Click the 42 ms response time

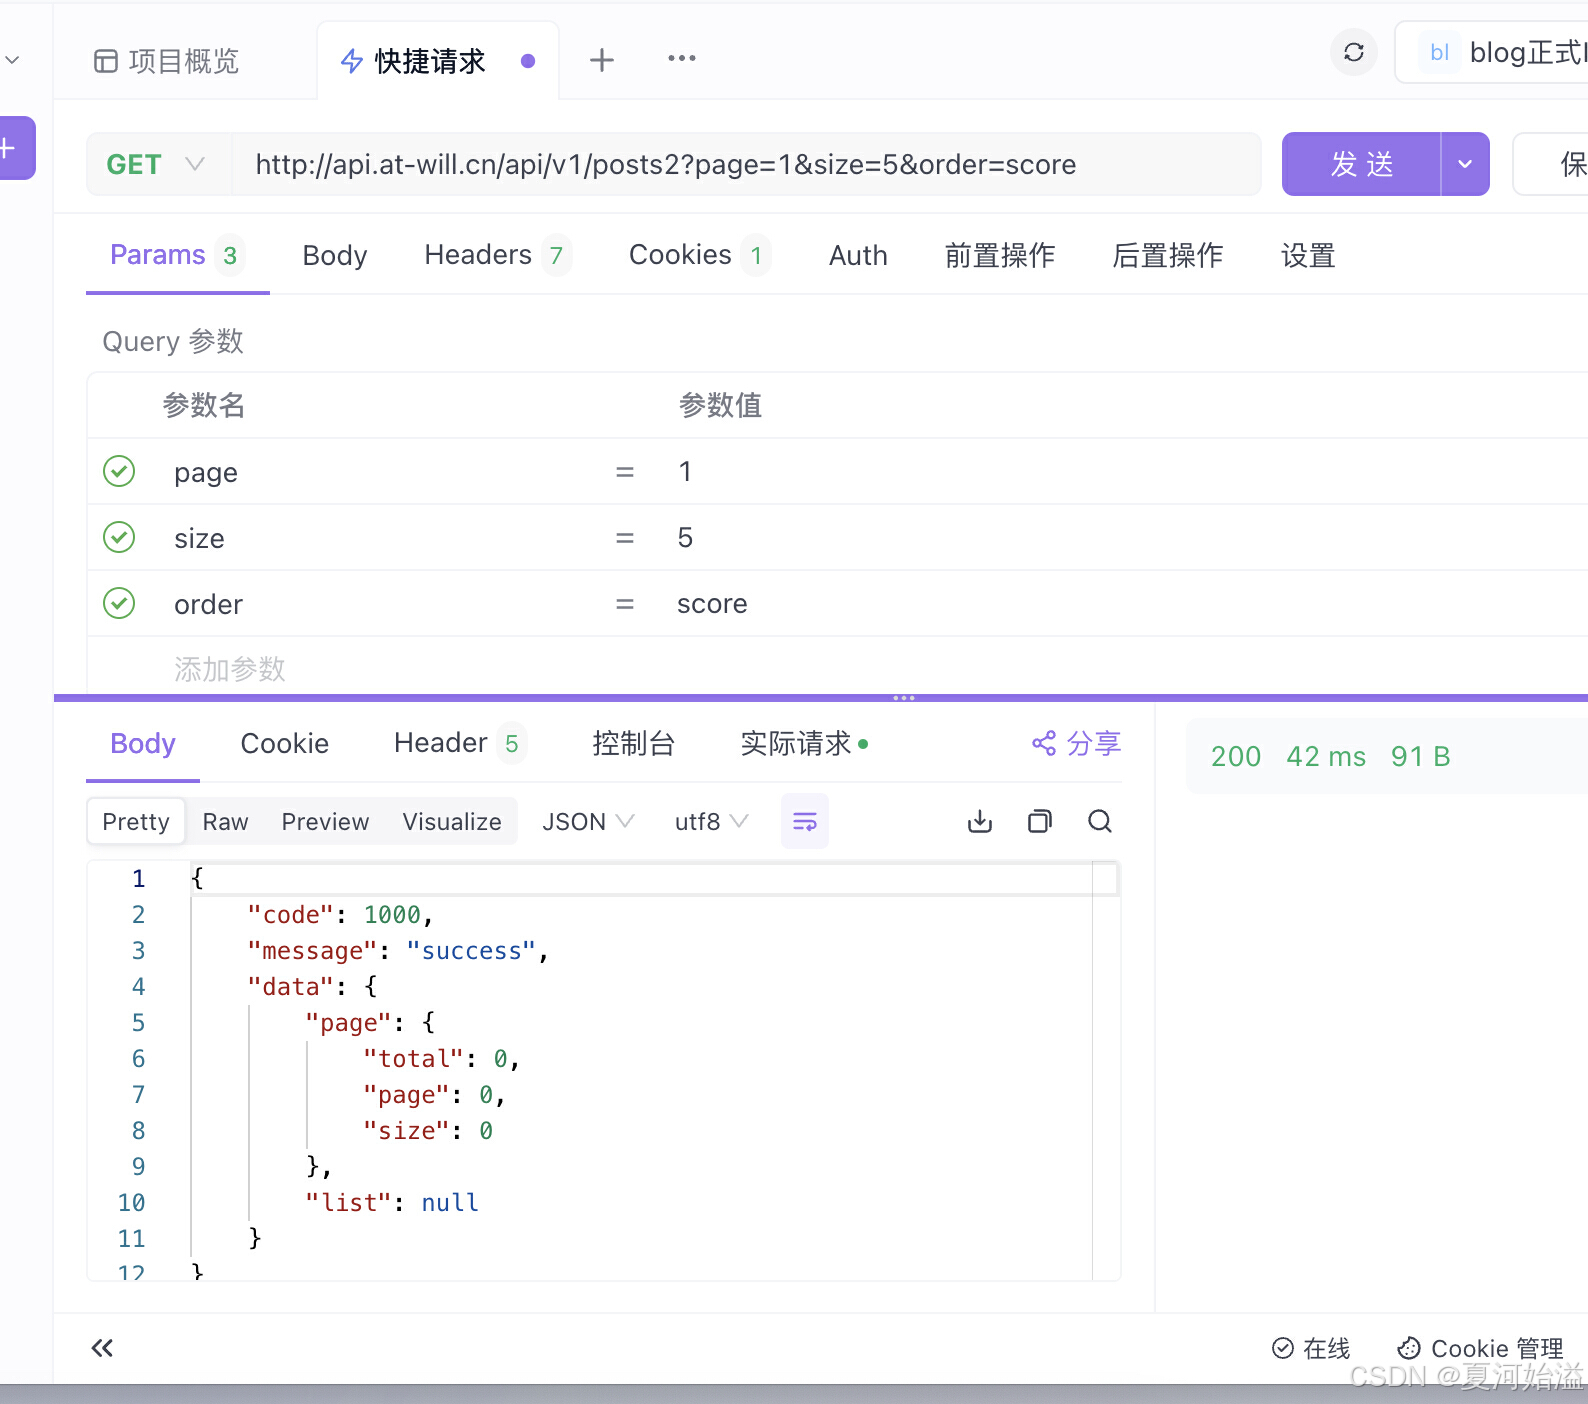[x=1326, y=756]
